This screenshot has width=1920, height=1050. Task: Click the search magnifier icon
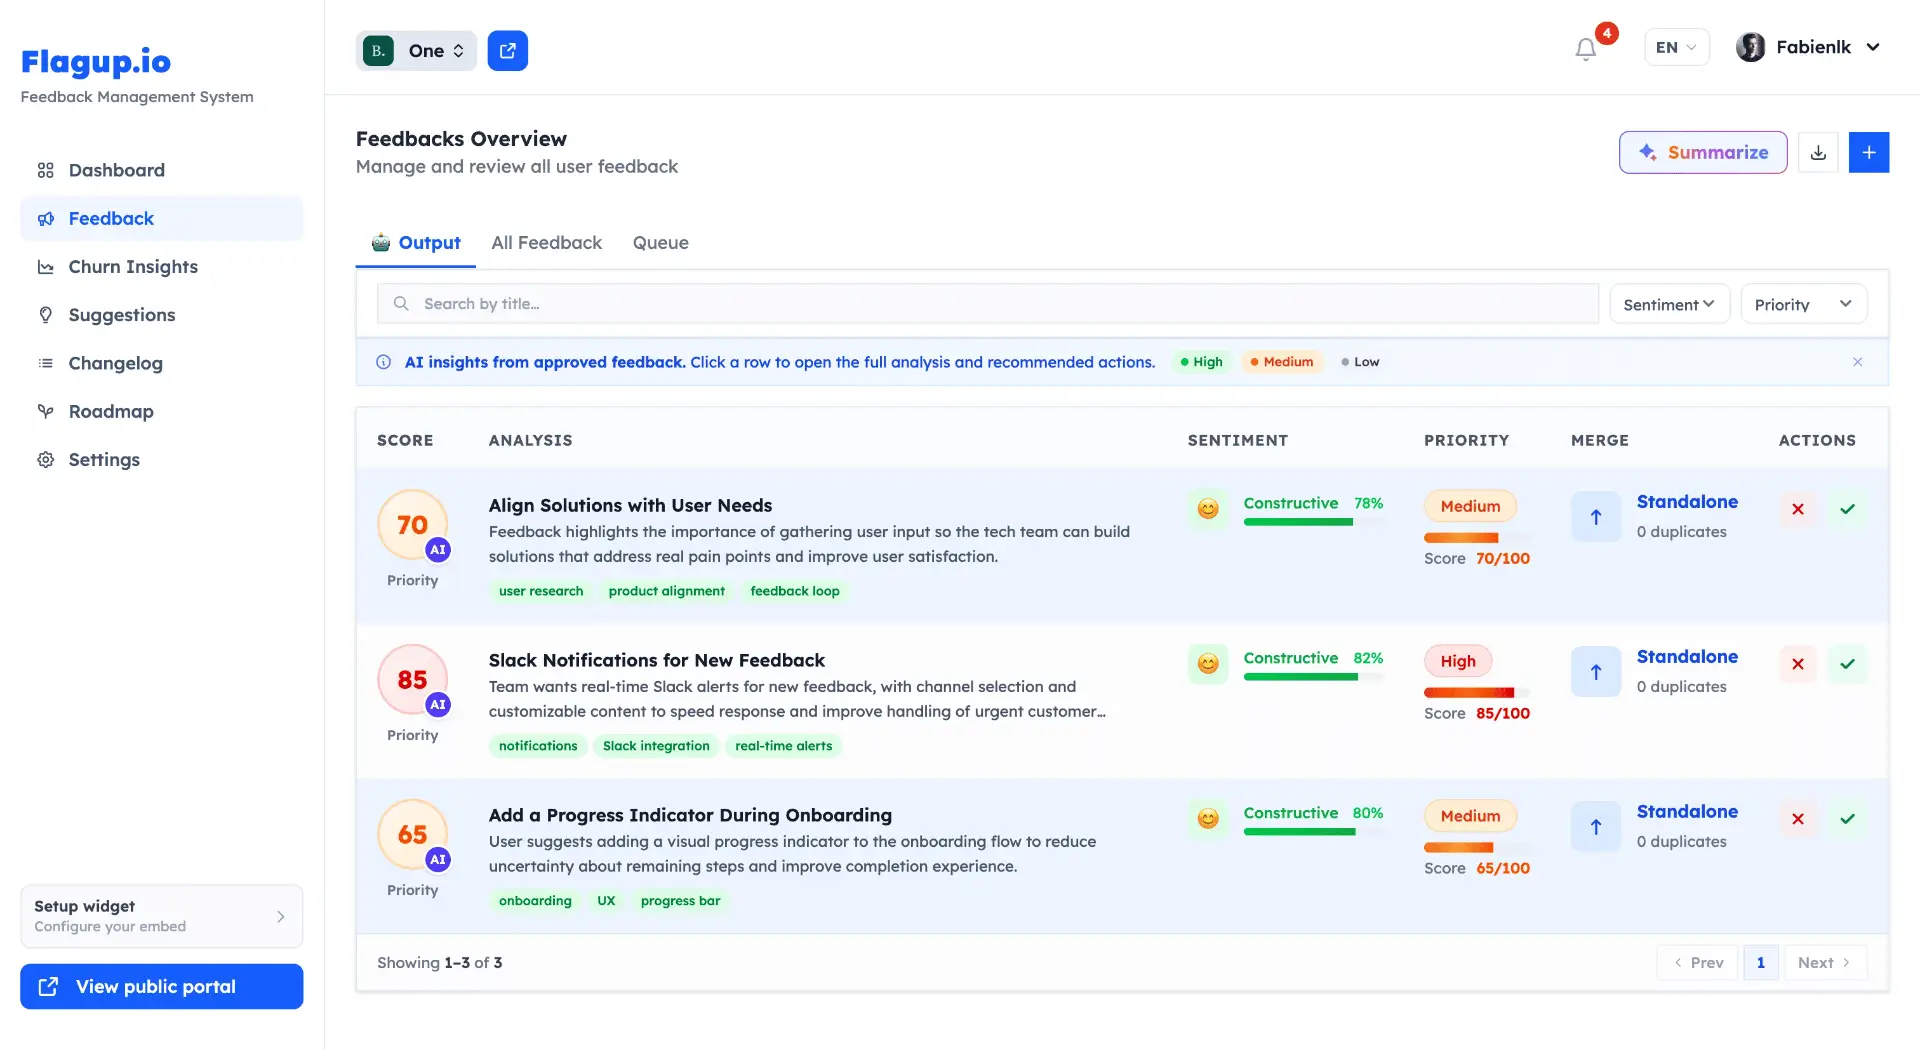click(x=401, y=304)
